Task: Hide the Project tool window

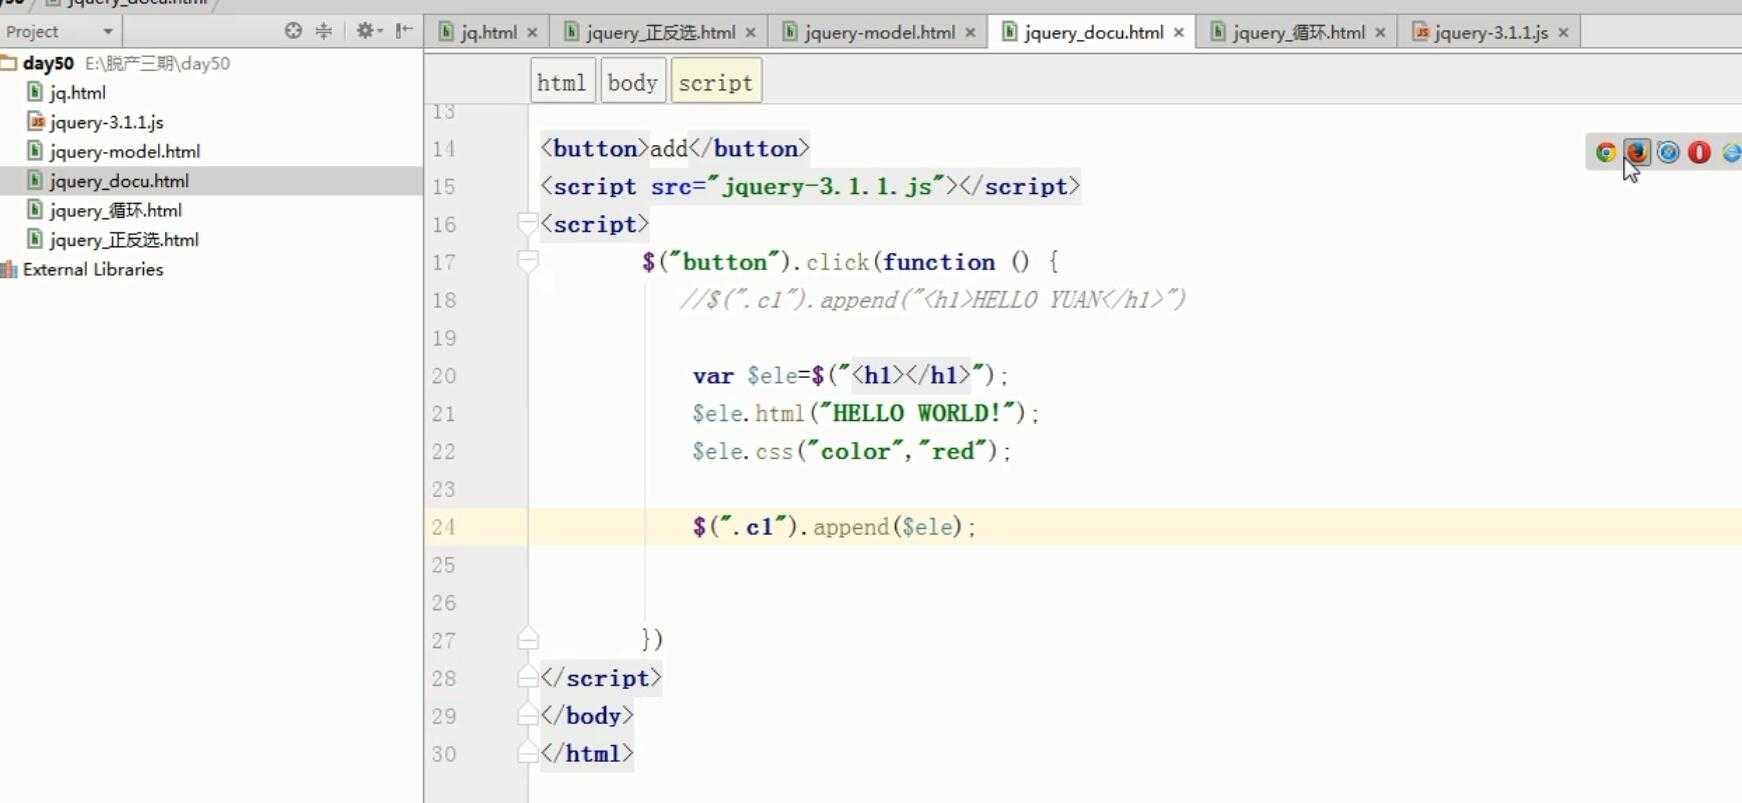Action: point(404,31)
